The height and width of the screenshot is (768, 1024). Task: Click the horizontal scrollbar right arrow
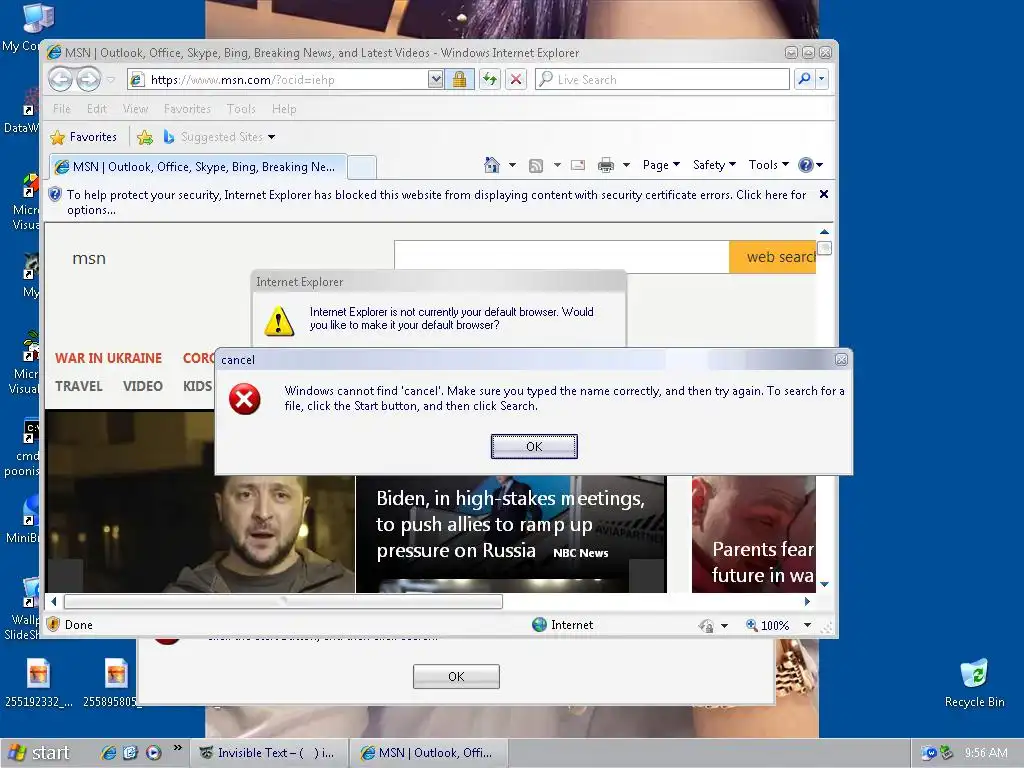807,601
